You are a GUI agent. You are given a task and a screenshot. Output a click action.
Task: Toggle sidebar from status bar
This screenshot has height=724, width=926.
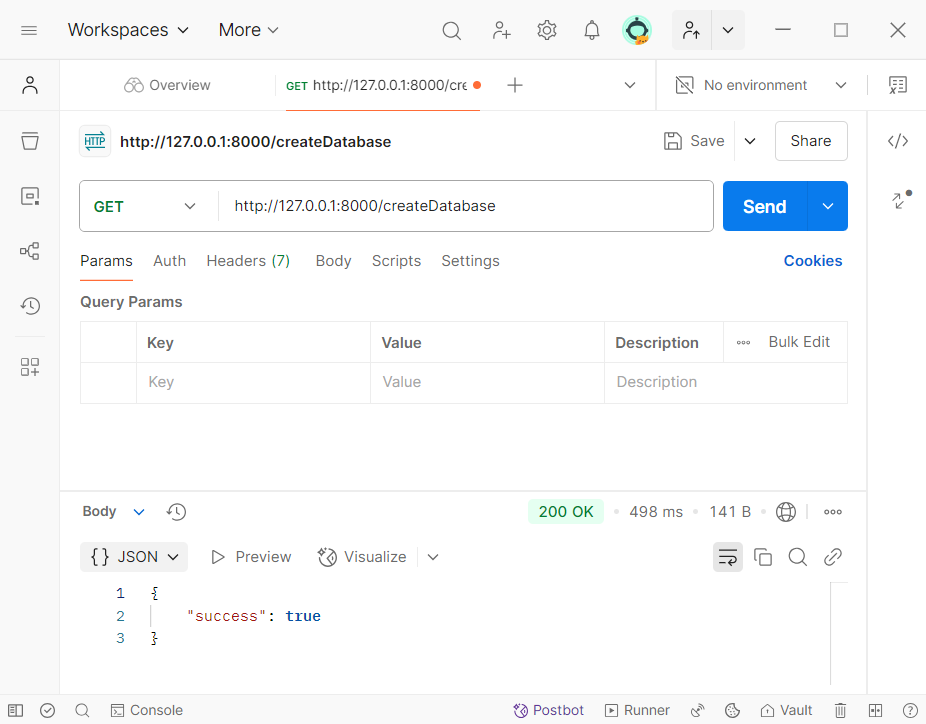16,710
